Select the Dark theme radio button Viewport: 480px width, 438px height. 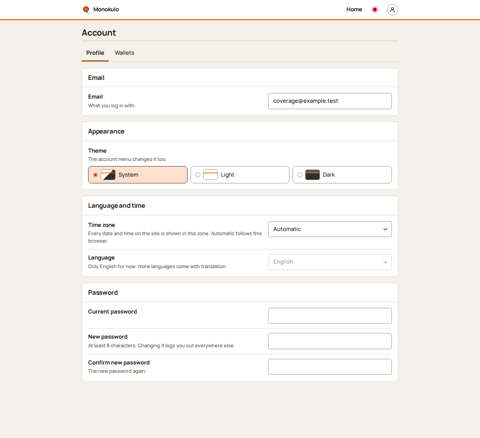coord(300,175)
